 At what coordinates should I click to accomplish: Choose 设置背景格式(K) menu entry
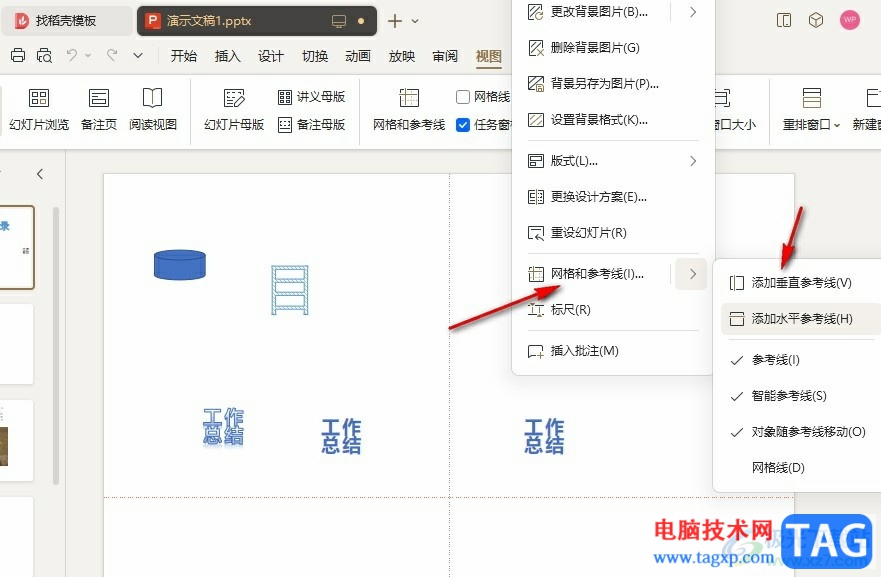614,120
